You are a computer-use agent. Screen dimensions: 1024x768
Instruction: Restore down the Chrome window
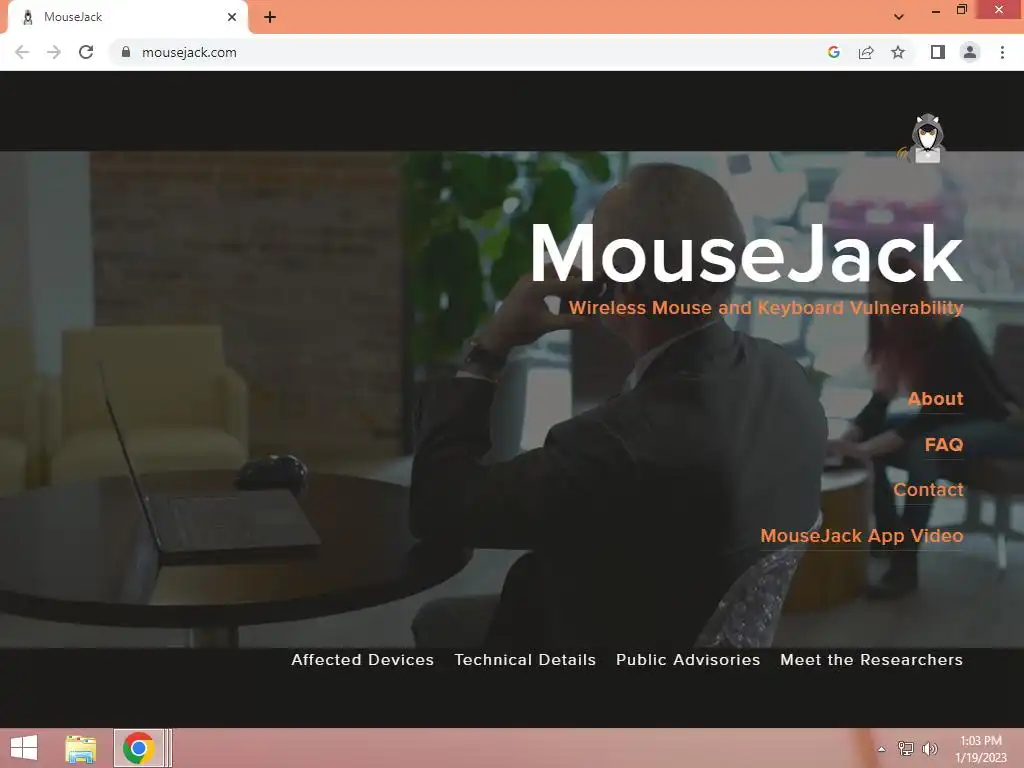click(962, 10)
